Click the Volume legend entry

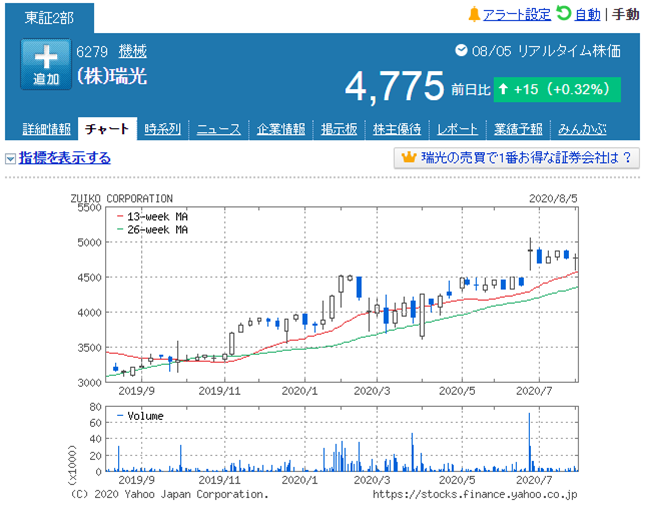[140, 416]
